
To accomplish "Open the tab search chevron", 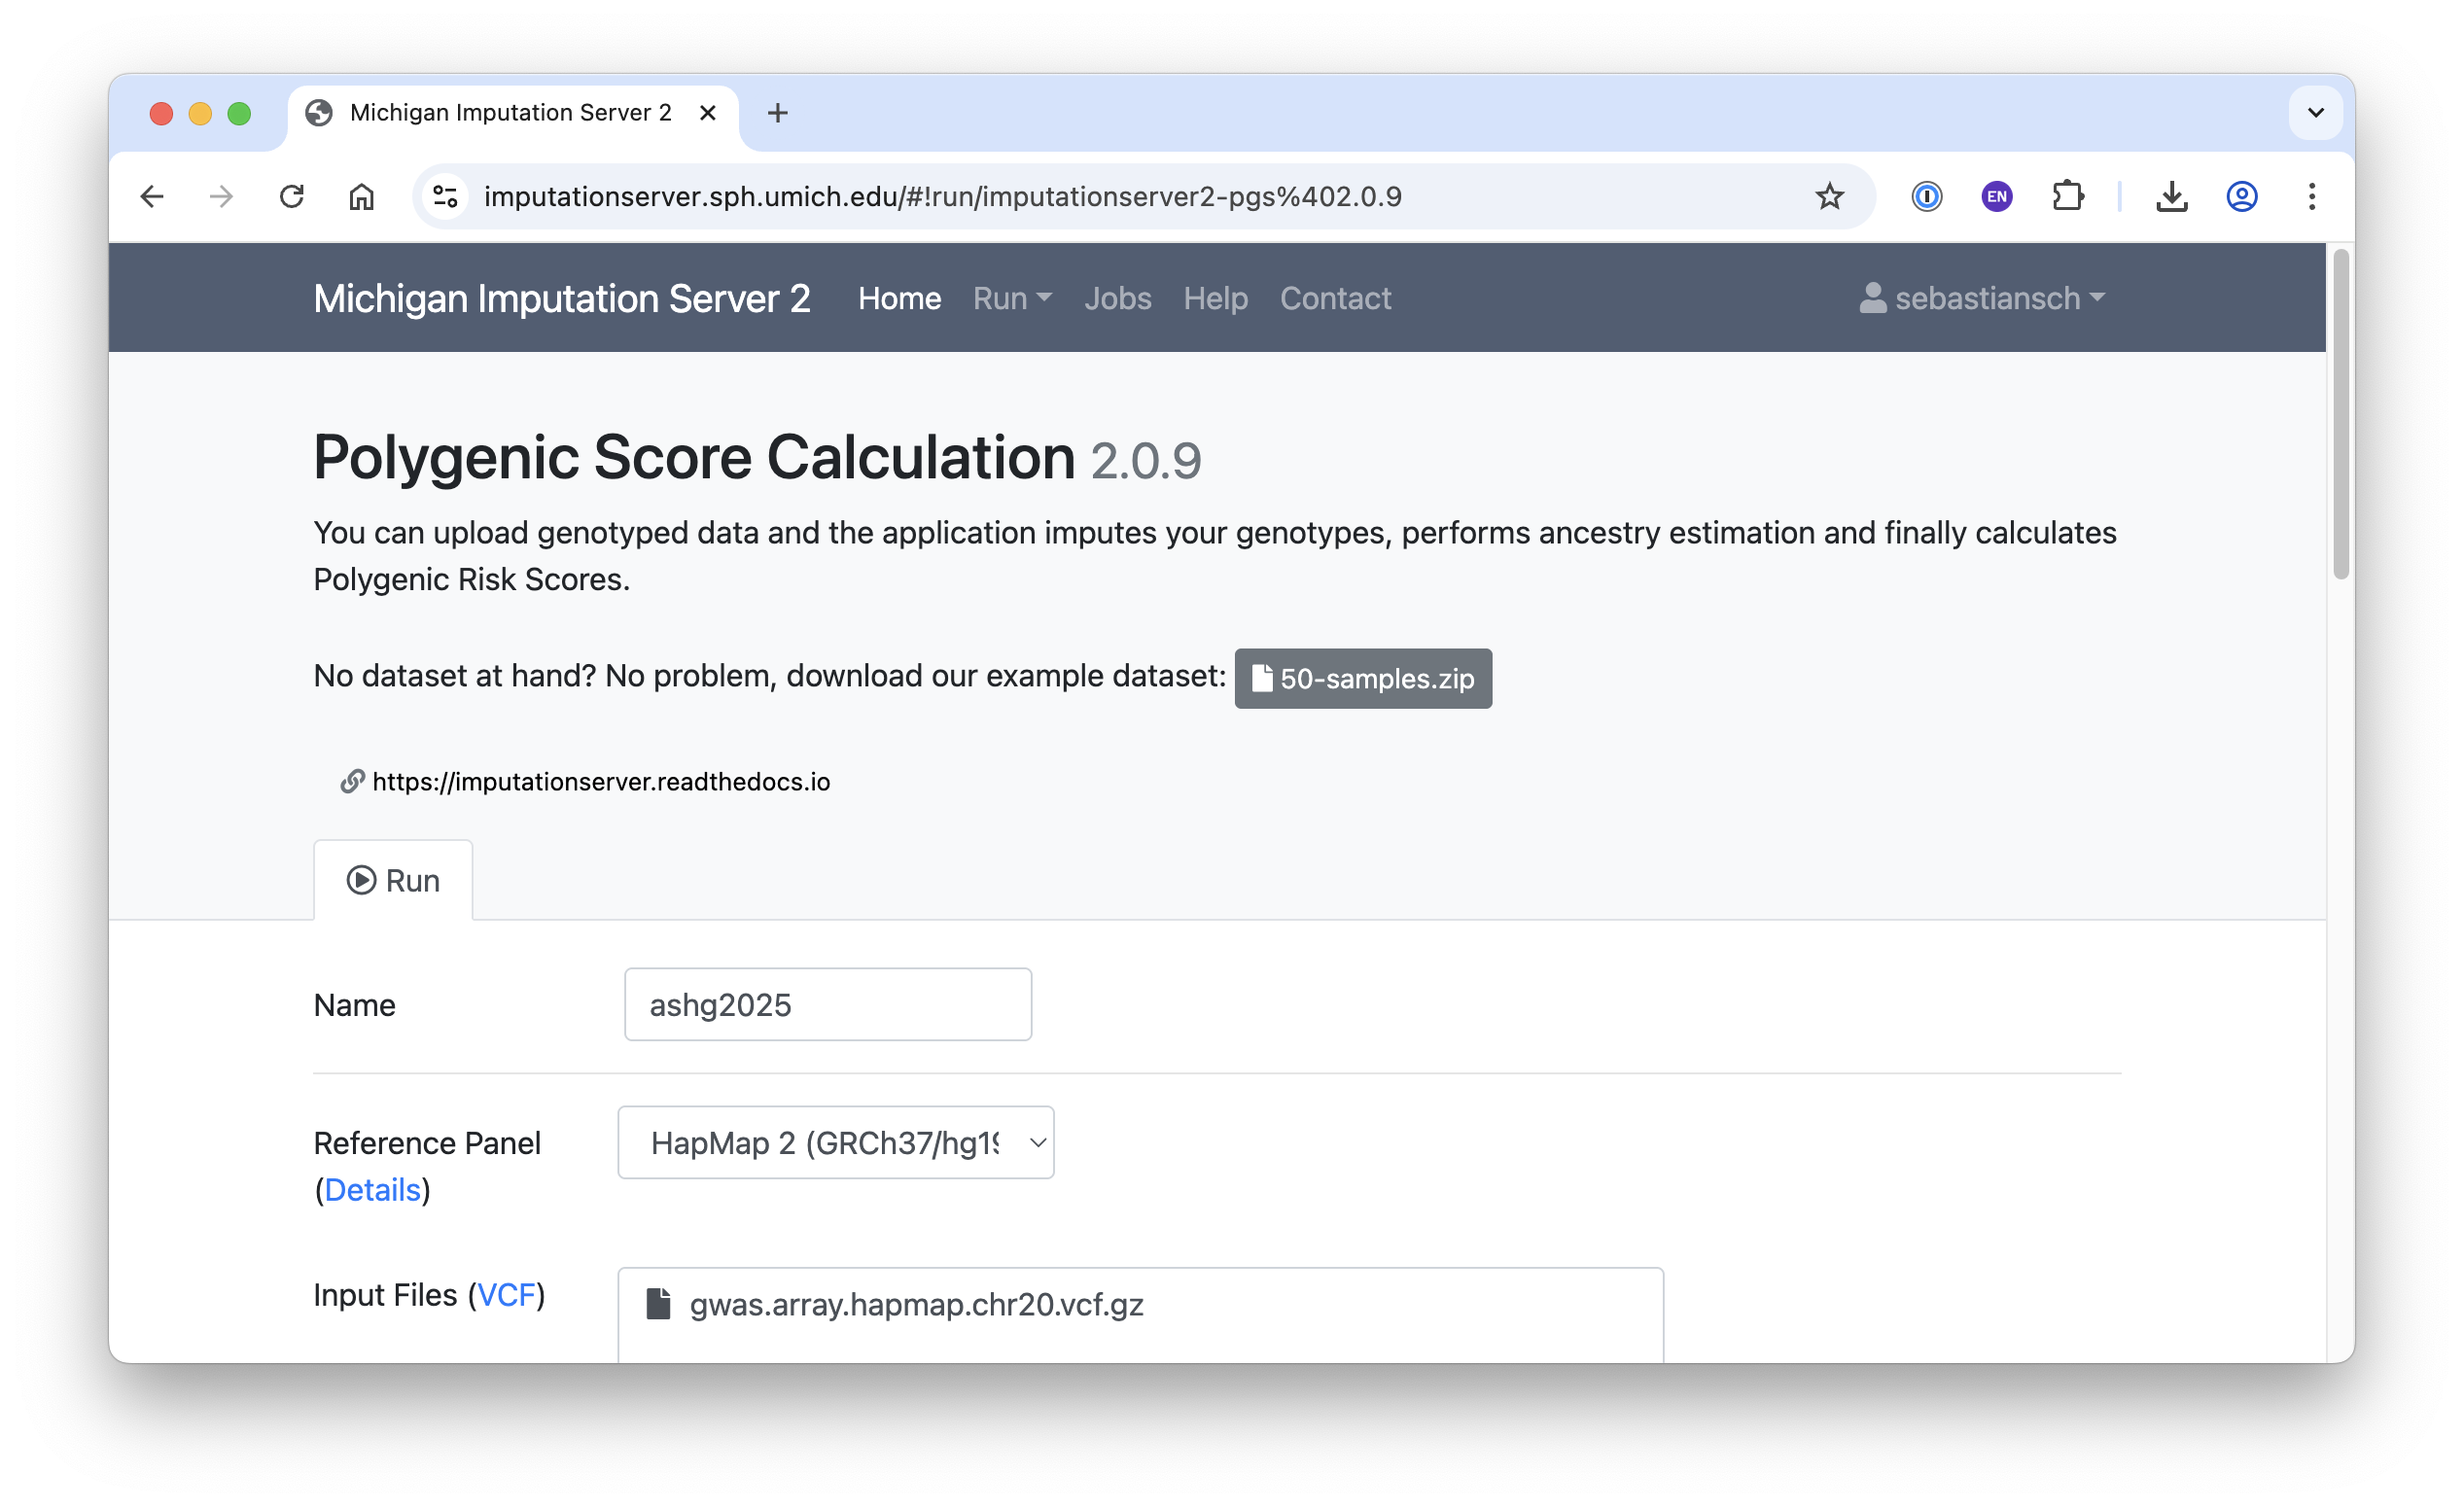I will pos(2315,113).
